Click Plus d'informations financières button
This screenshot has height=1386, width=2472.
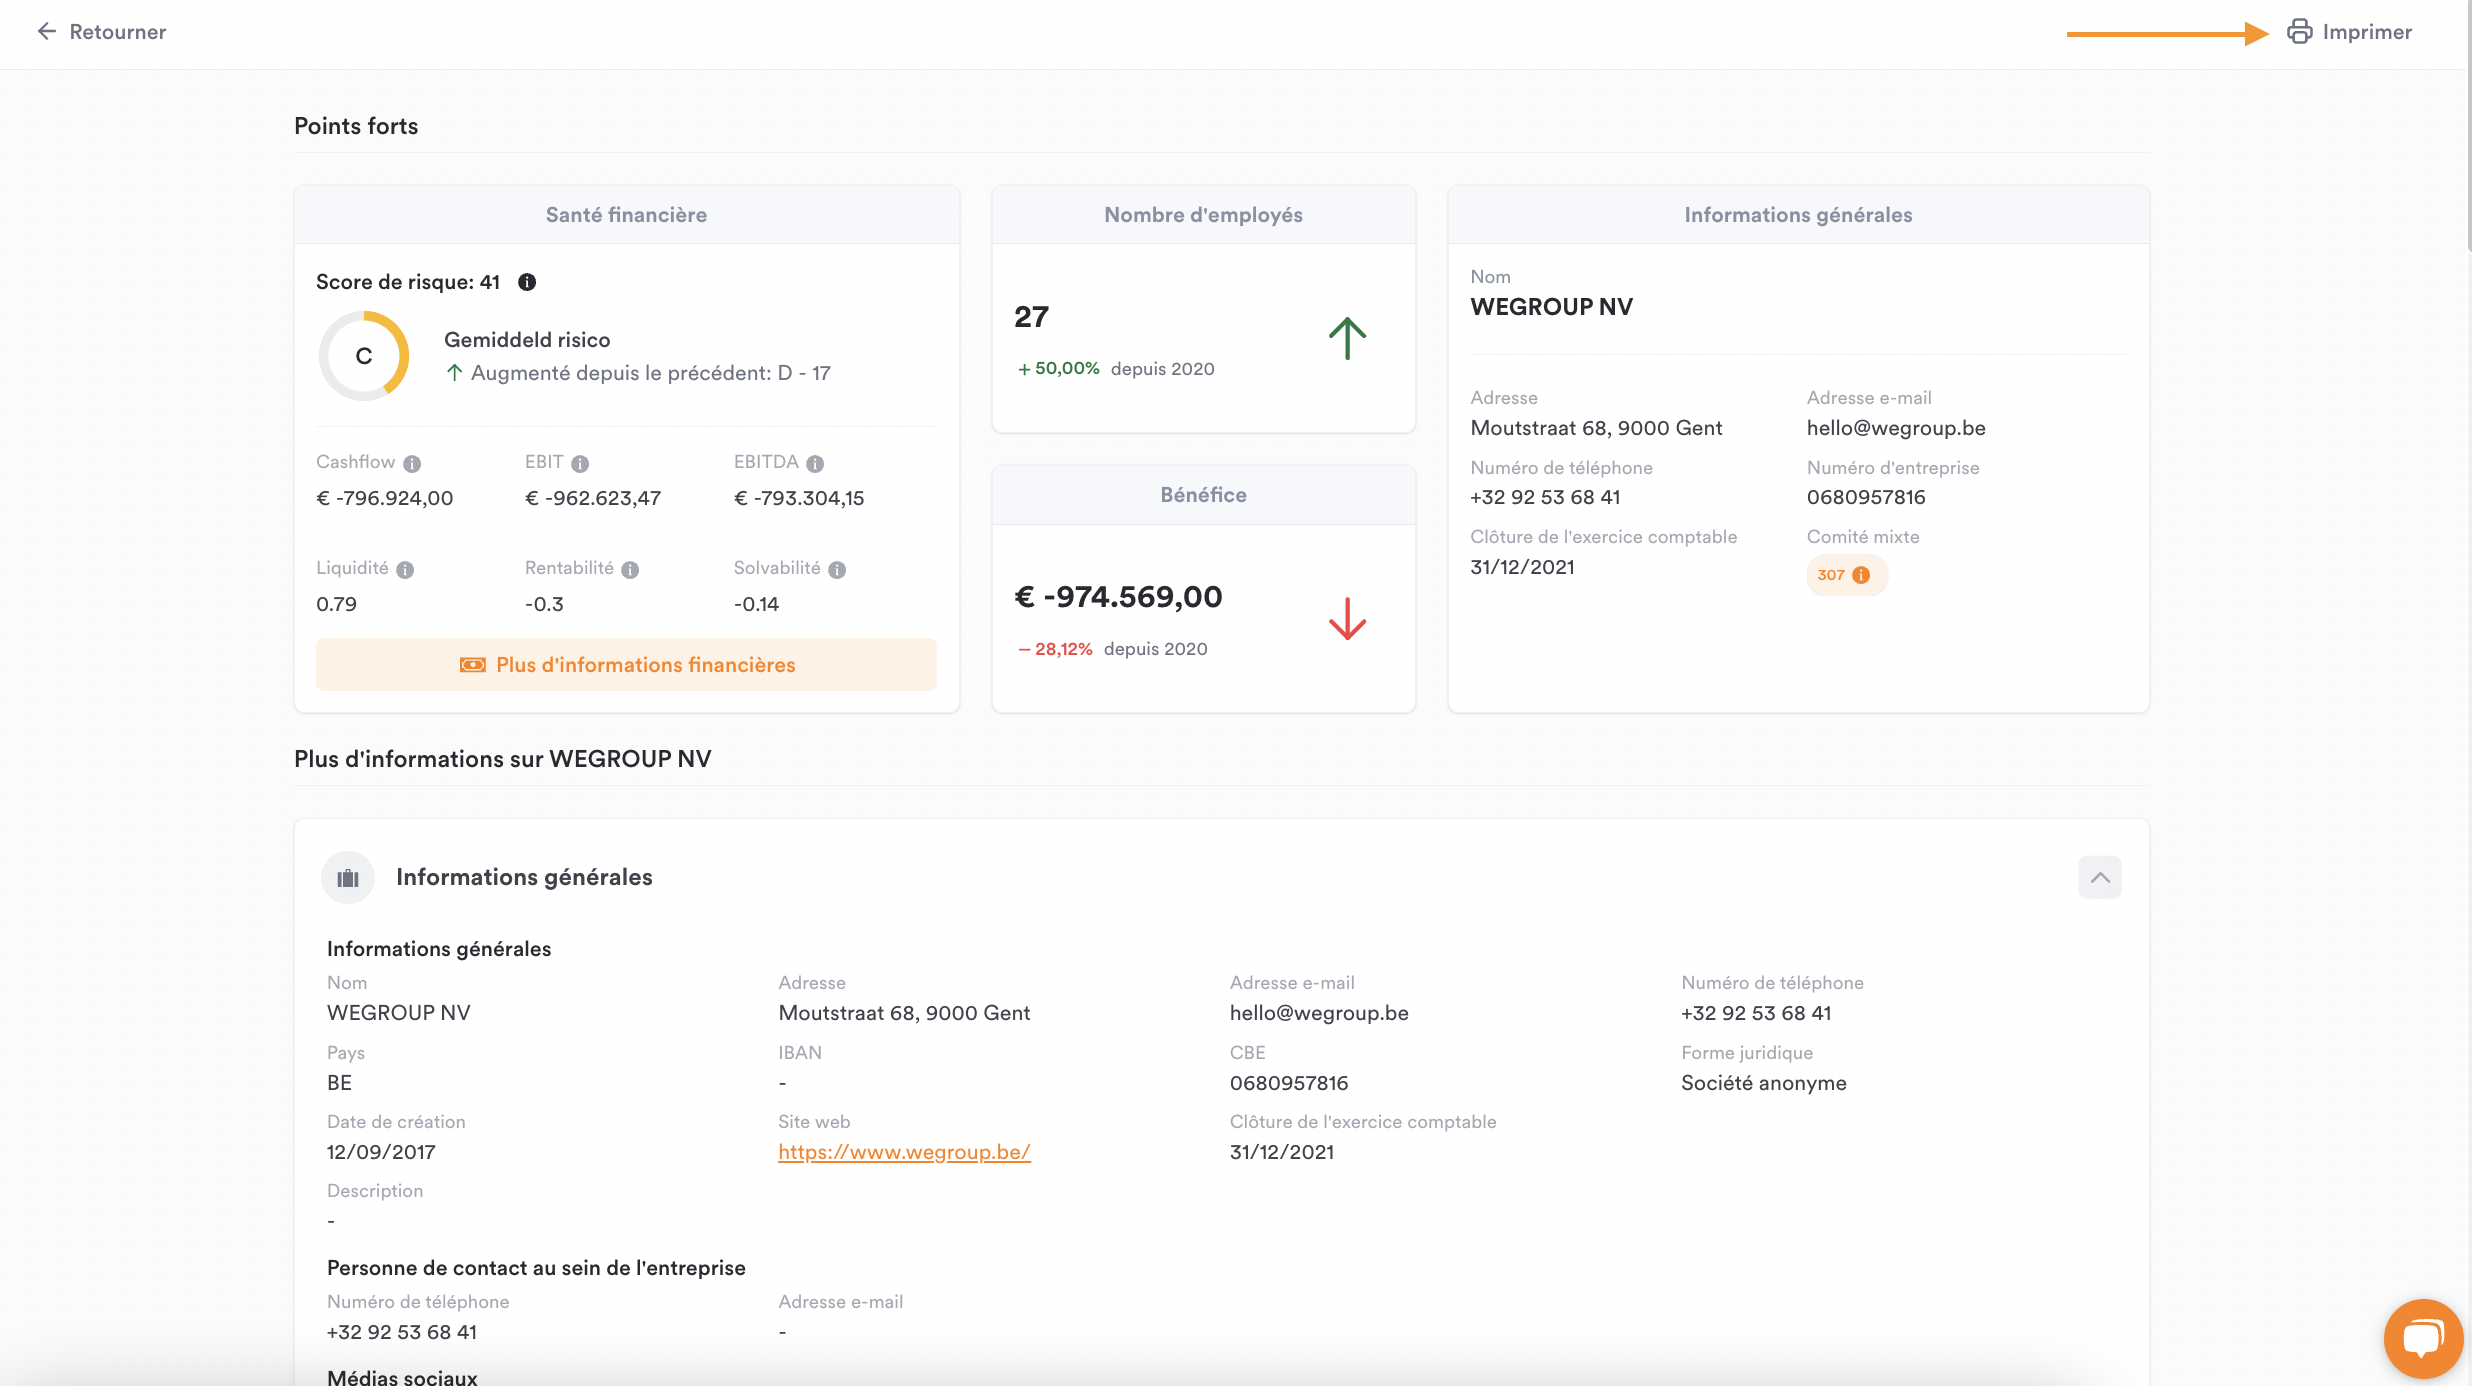(626, 665)
